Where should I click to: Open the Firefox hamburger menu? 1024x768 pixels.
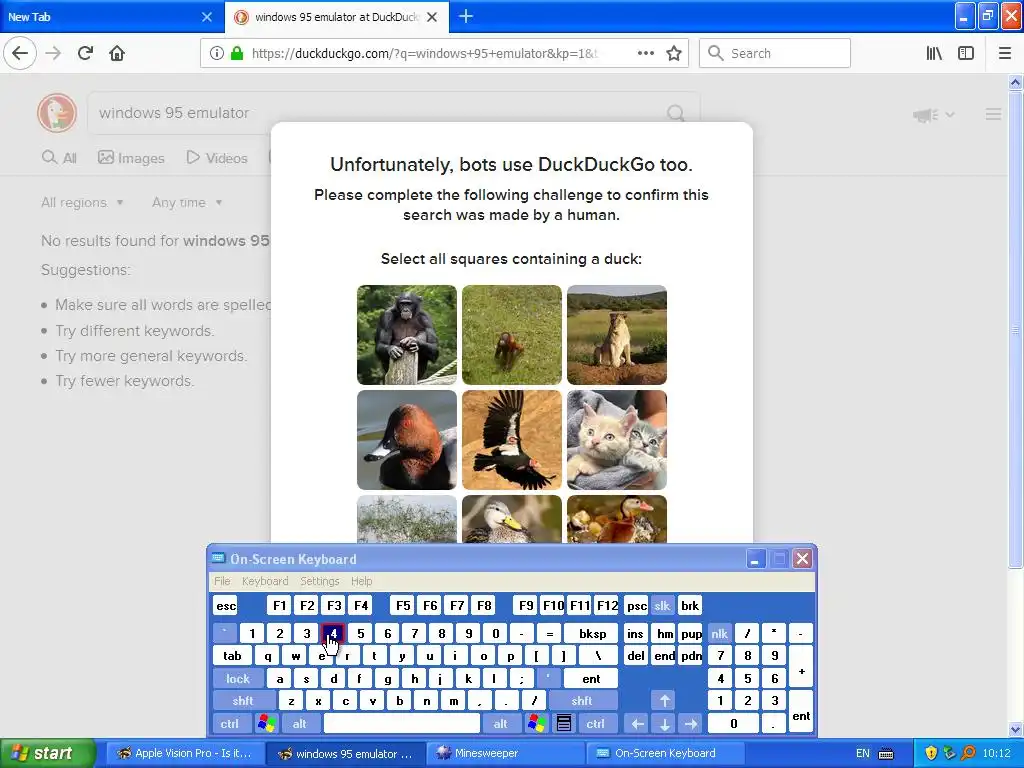click(1005, 53)
